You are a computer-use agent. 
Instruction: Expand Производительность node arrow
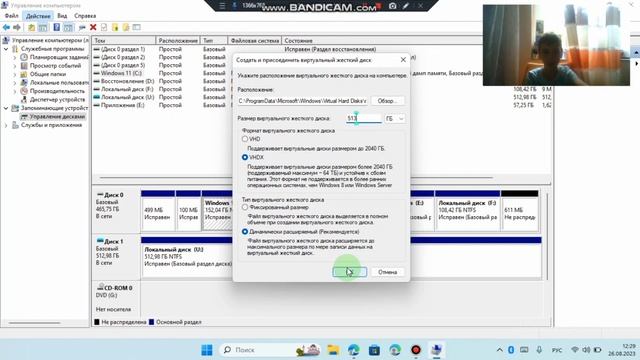(15, 91)
